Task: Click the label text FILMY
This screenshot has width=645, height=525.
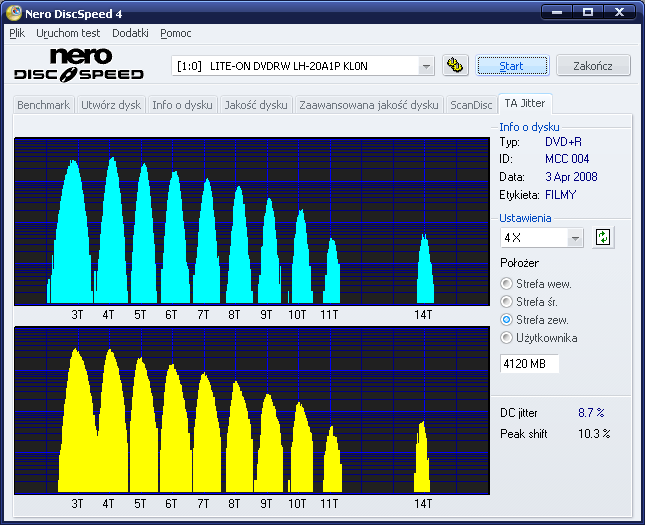Action: (560, 195)
